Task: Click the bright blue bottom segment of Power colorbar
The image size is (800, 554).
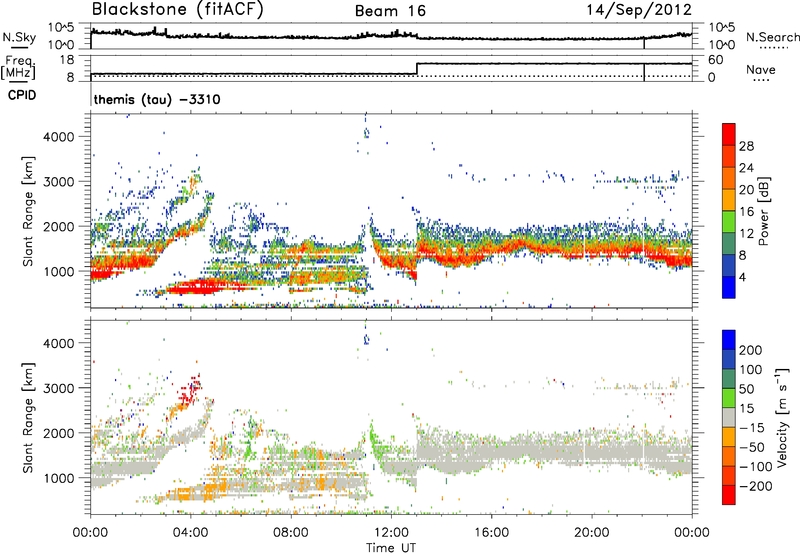Action: pos(729,287)
